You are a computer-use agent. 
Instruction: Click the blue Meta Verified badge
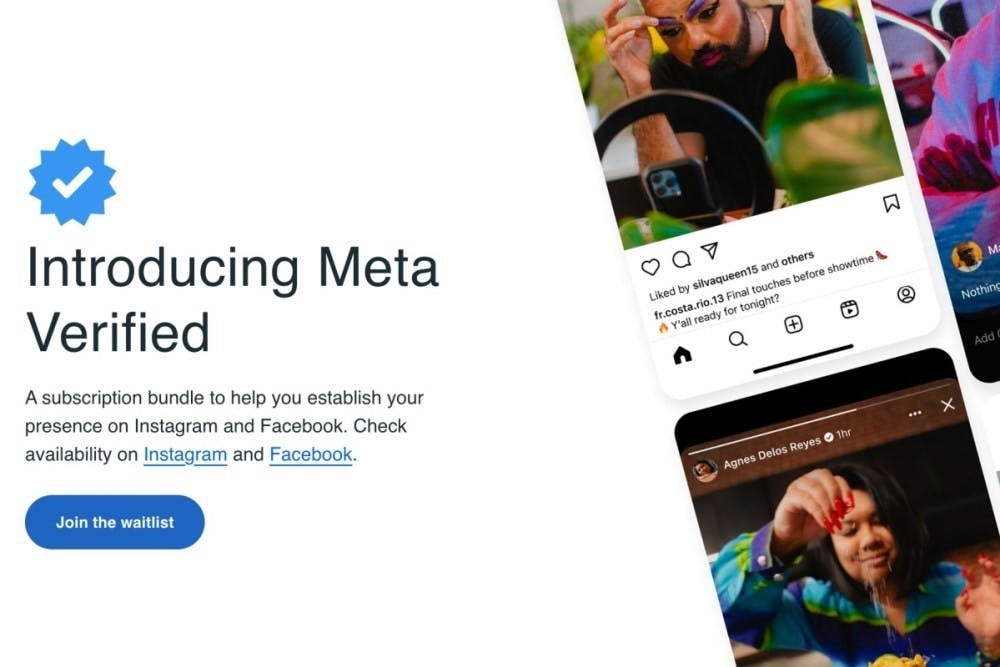tap(72, 182)
